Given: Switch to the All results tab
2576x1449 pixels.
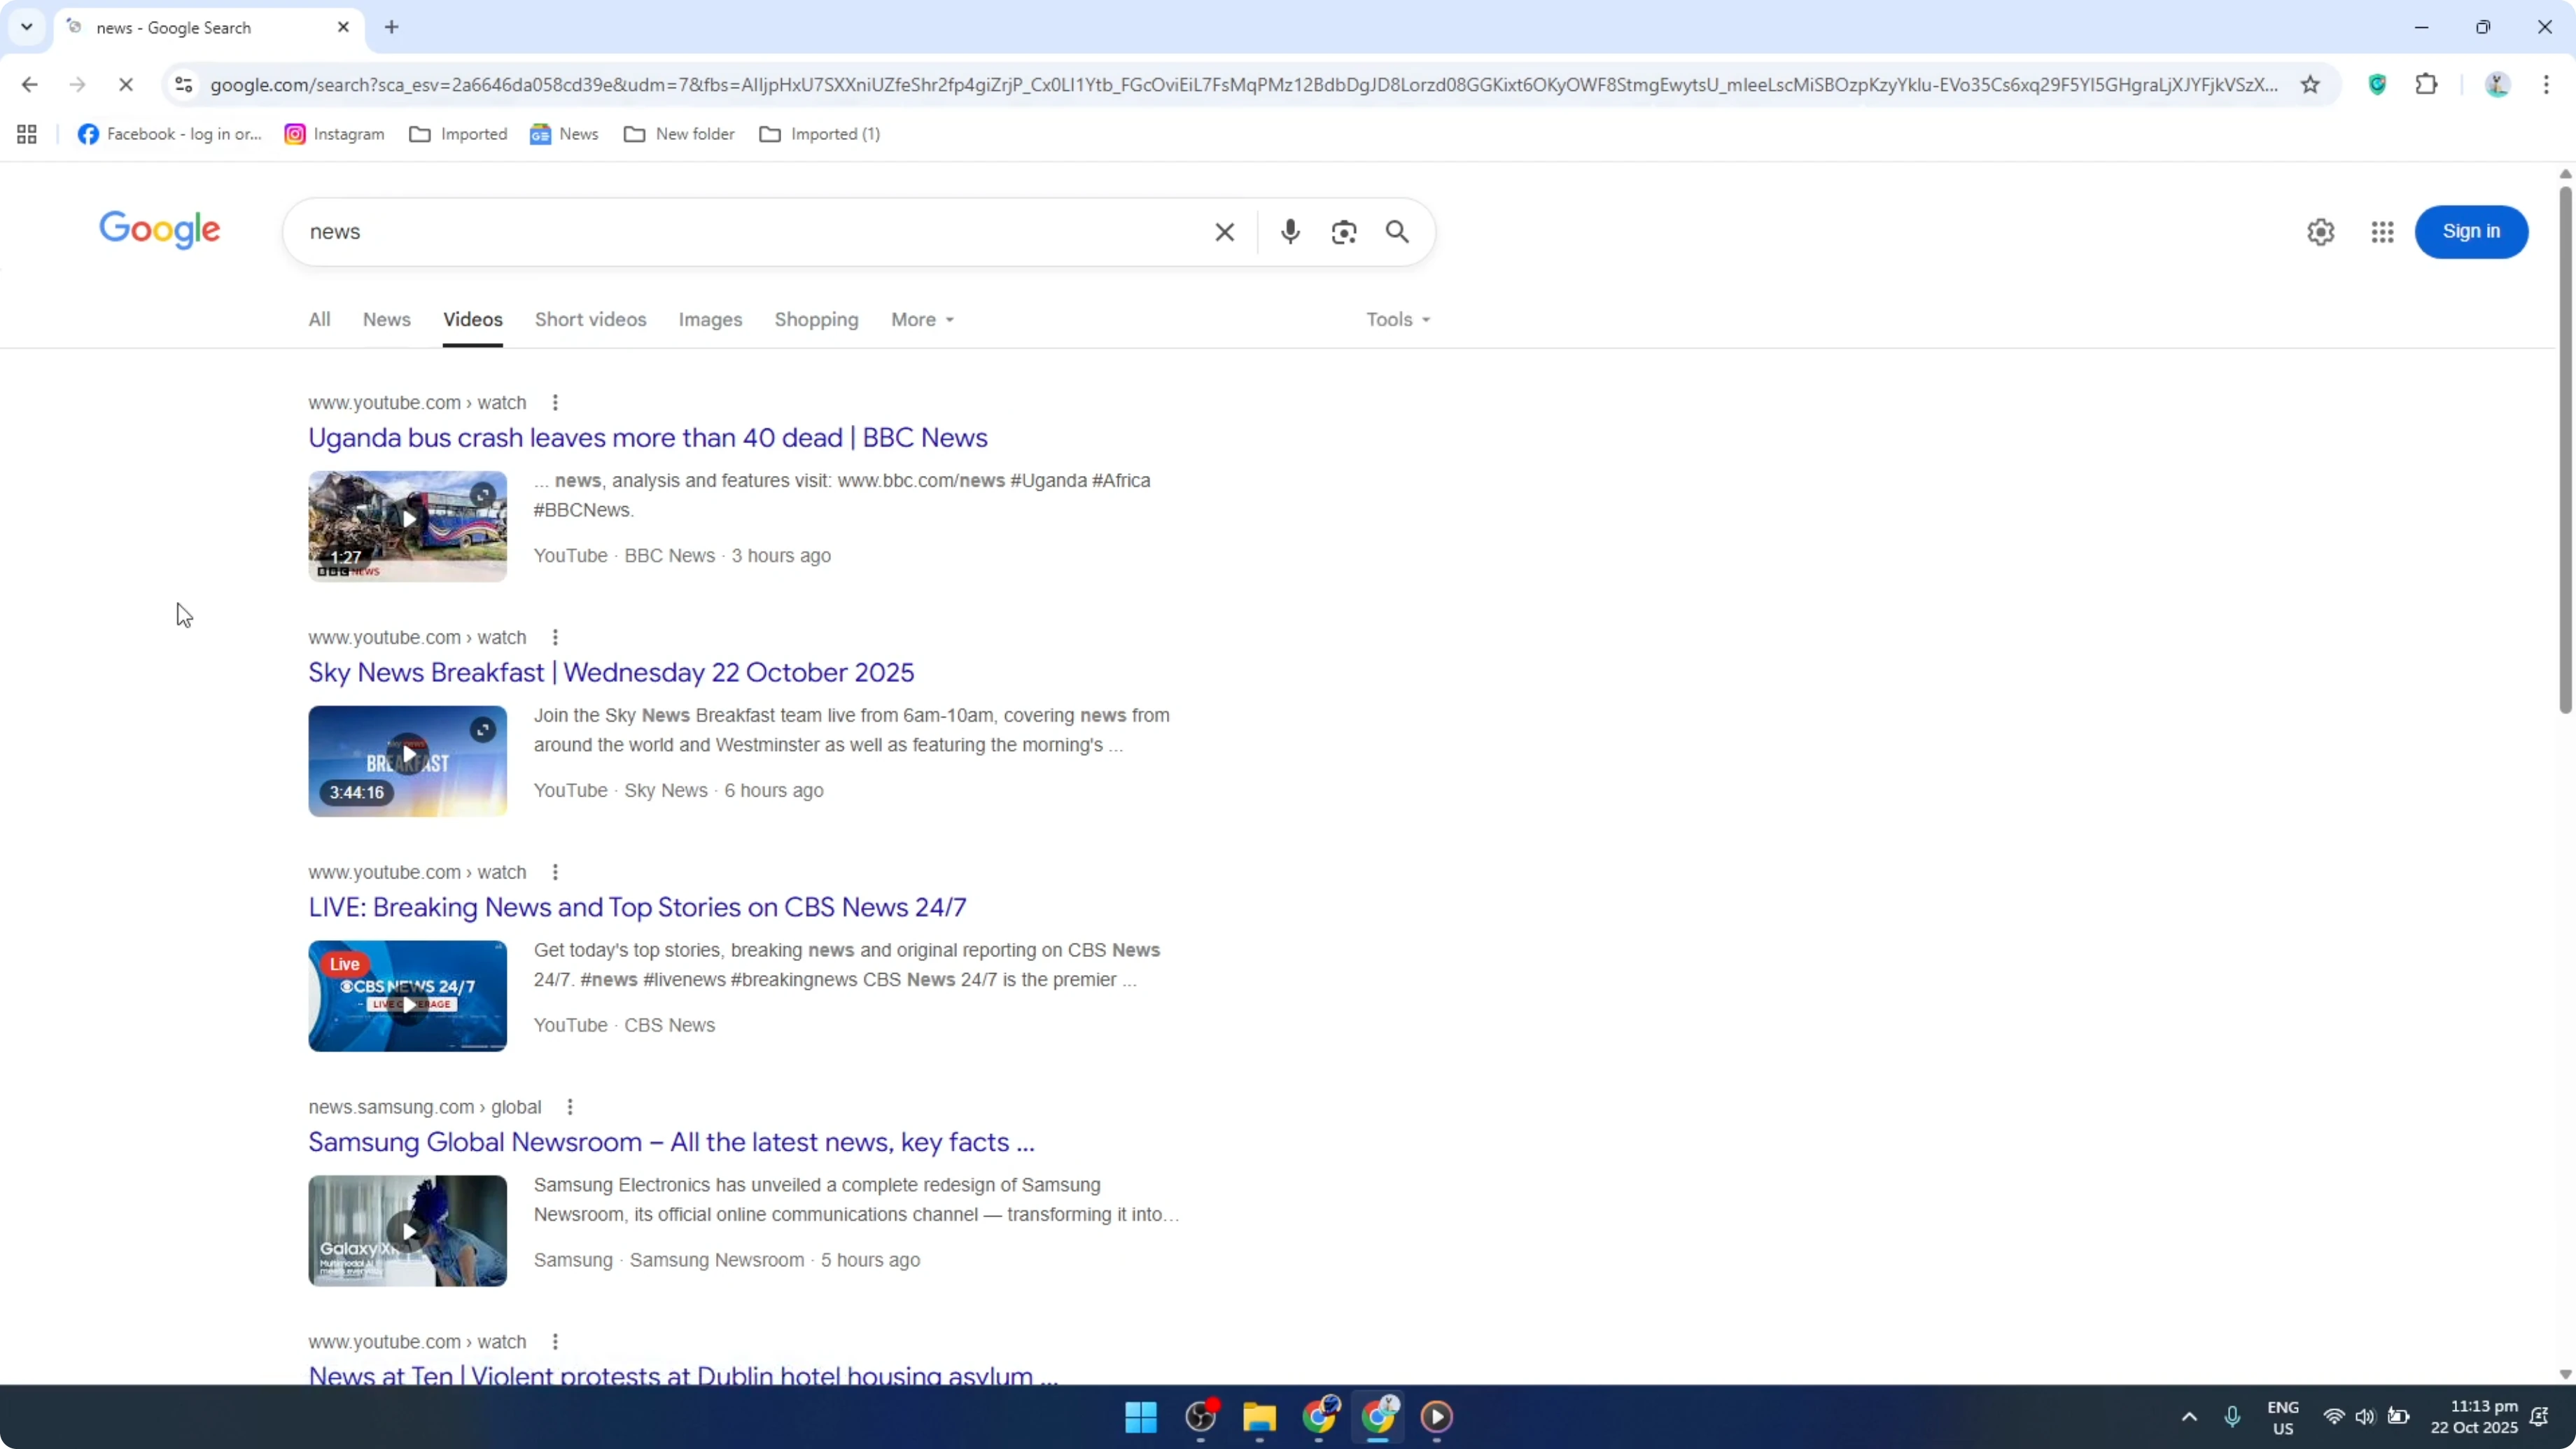Looking at the screenshot, I should [x=319, y=320].
